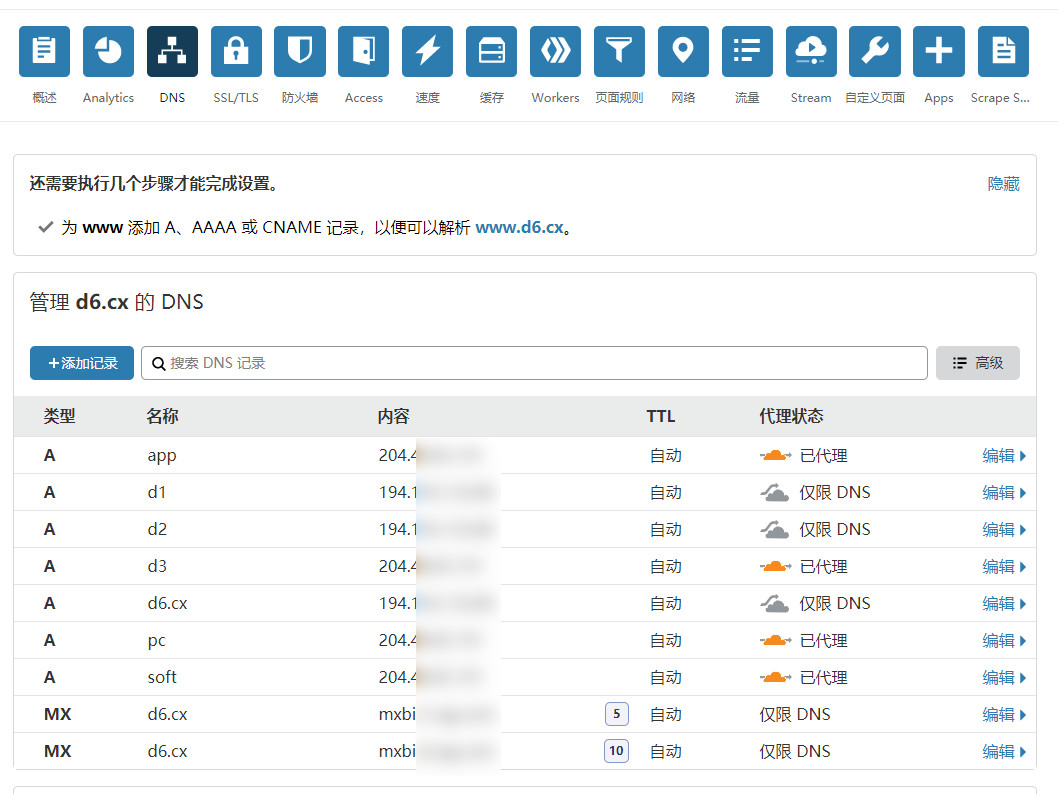
Task: Open the Workers icon
Action: 555,52
